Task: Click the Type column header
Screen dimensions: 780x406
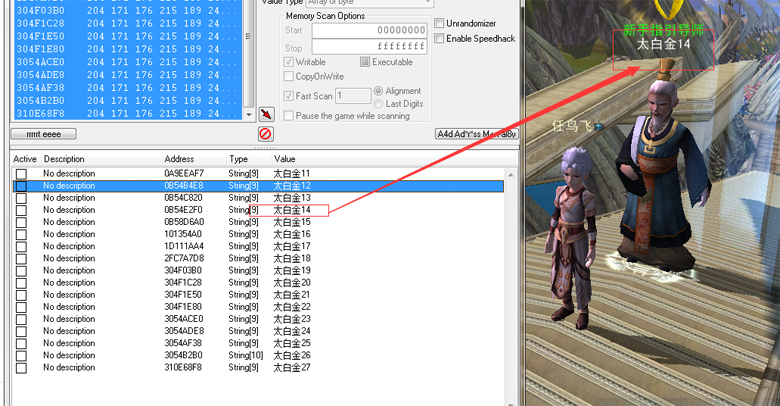Action: [238, 159]
